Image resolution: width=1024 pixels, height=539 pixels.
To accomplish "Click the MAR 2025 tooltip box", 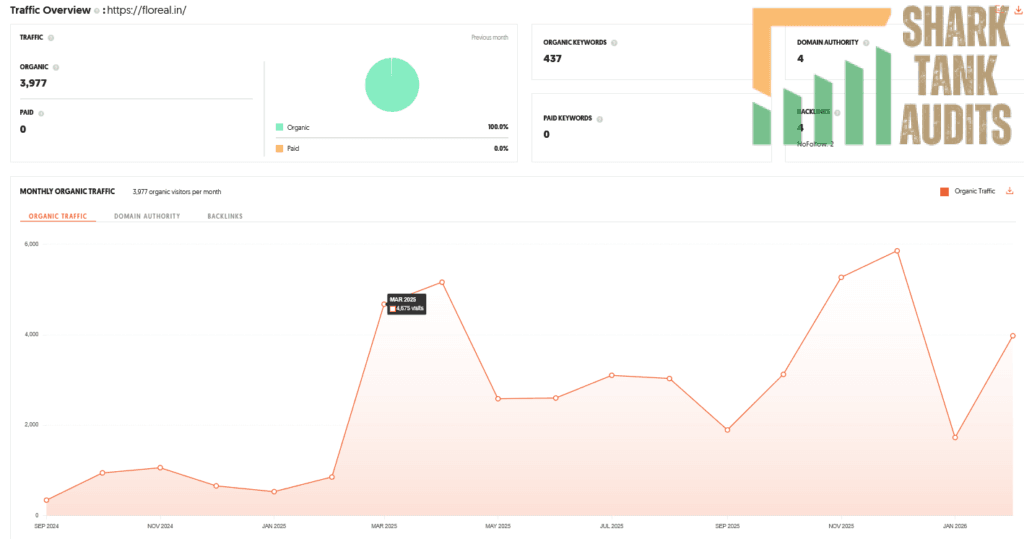I will pyautogui.click(x=407, y=304).
